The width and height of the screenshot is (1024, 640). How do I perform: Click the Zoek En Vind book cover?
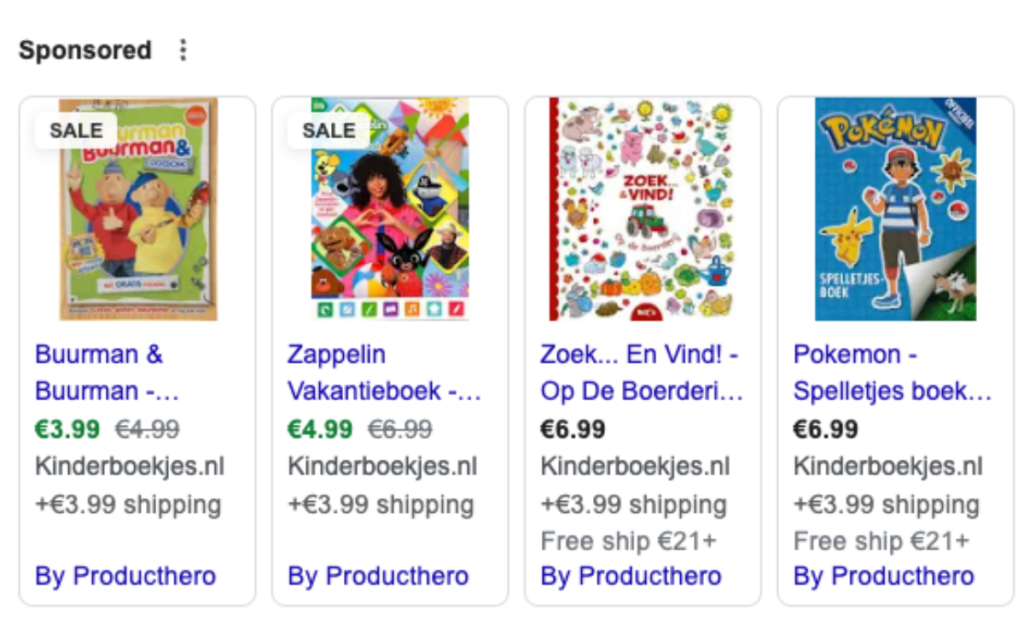pos(643,208)
